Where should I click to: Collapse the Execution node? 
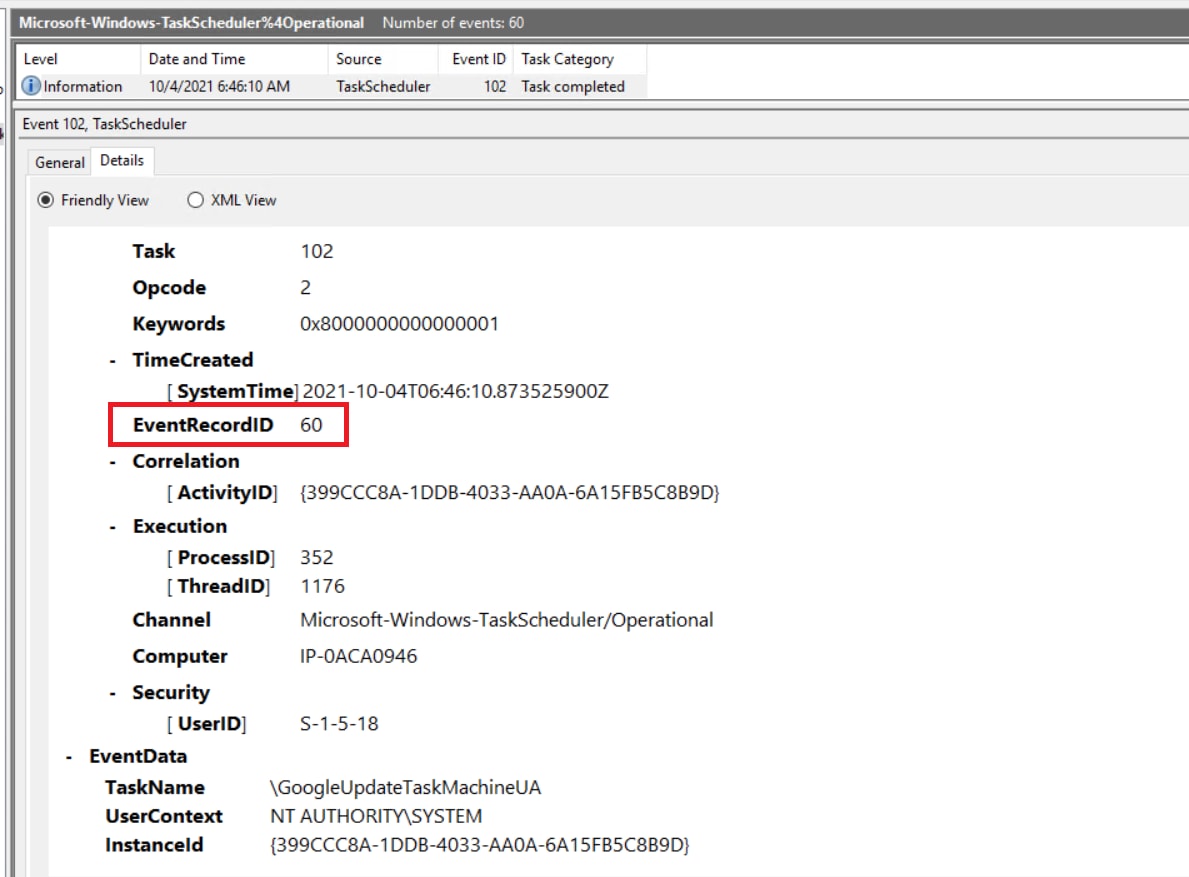pos(113,528)
